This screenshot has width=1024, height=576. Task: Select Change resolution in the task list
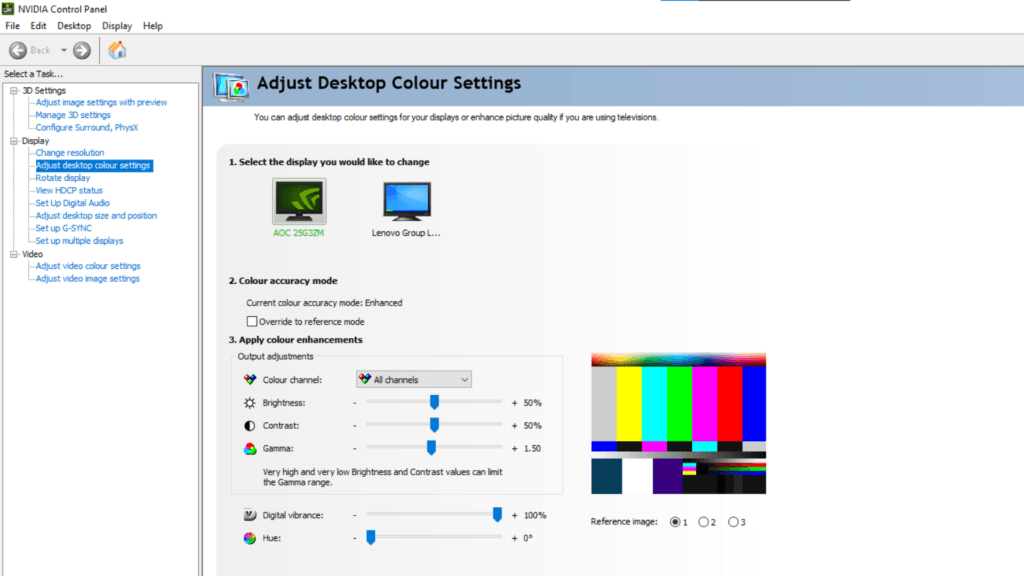tap(69, 152)
